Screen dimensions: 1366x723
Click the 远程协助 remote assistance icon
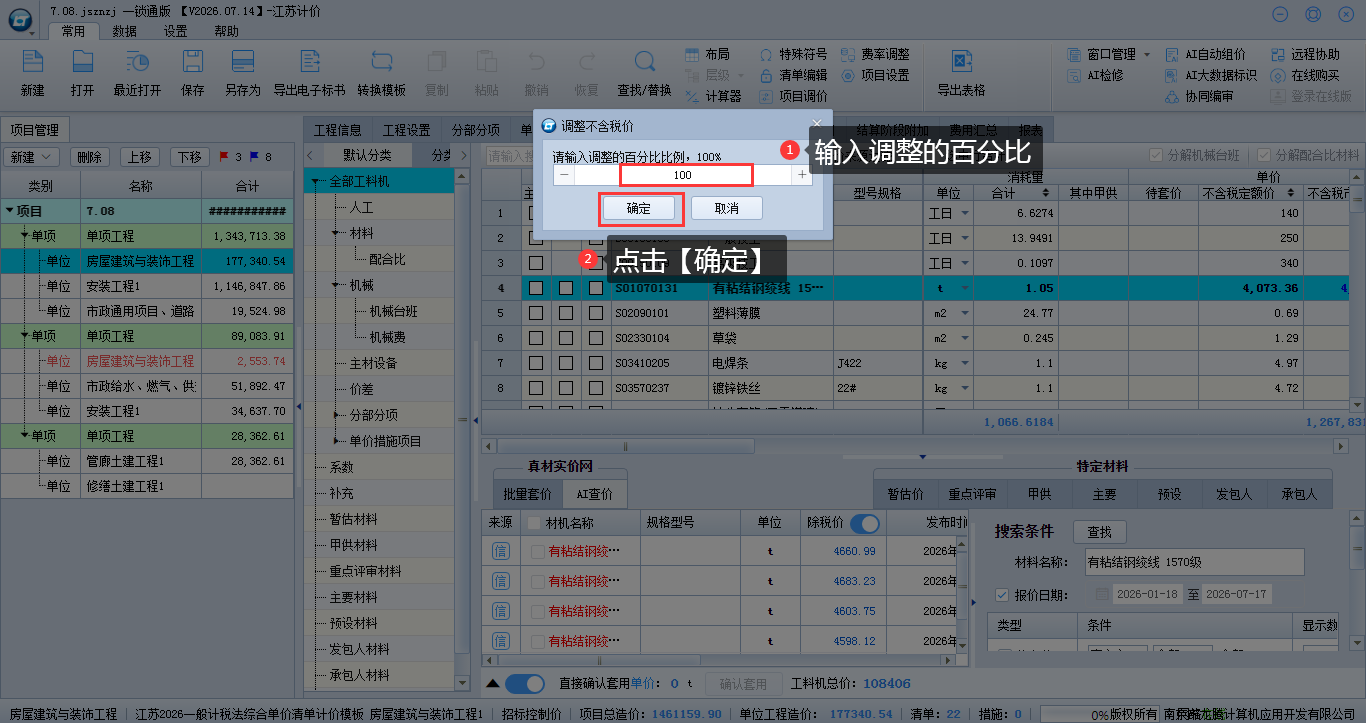pos(1279,54)
